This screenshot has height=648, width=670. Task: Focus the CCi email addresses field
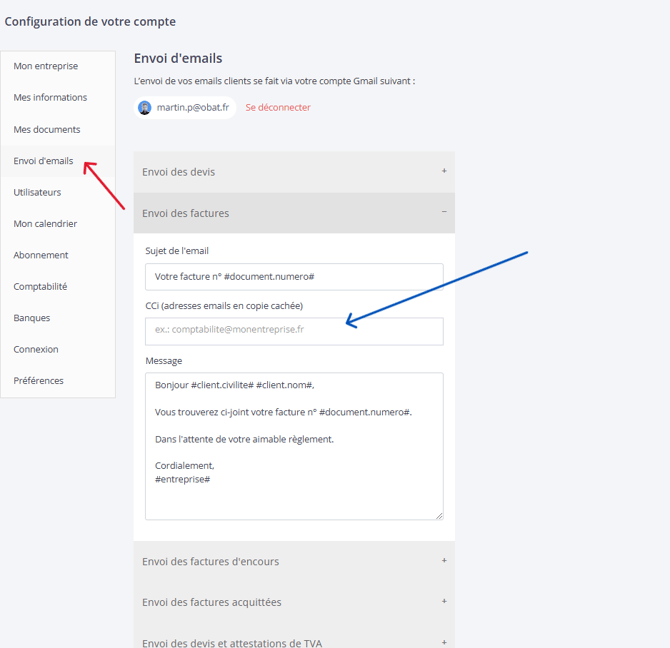click(294, 331)
